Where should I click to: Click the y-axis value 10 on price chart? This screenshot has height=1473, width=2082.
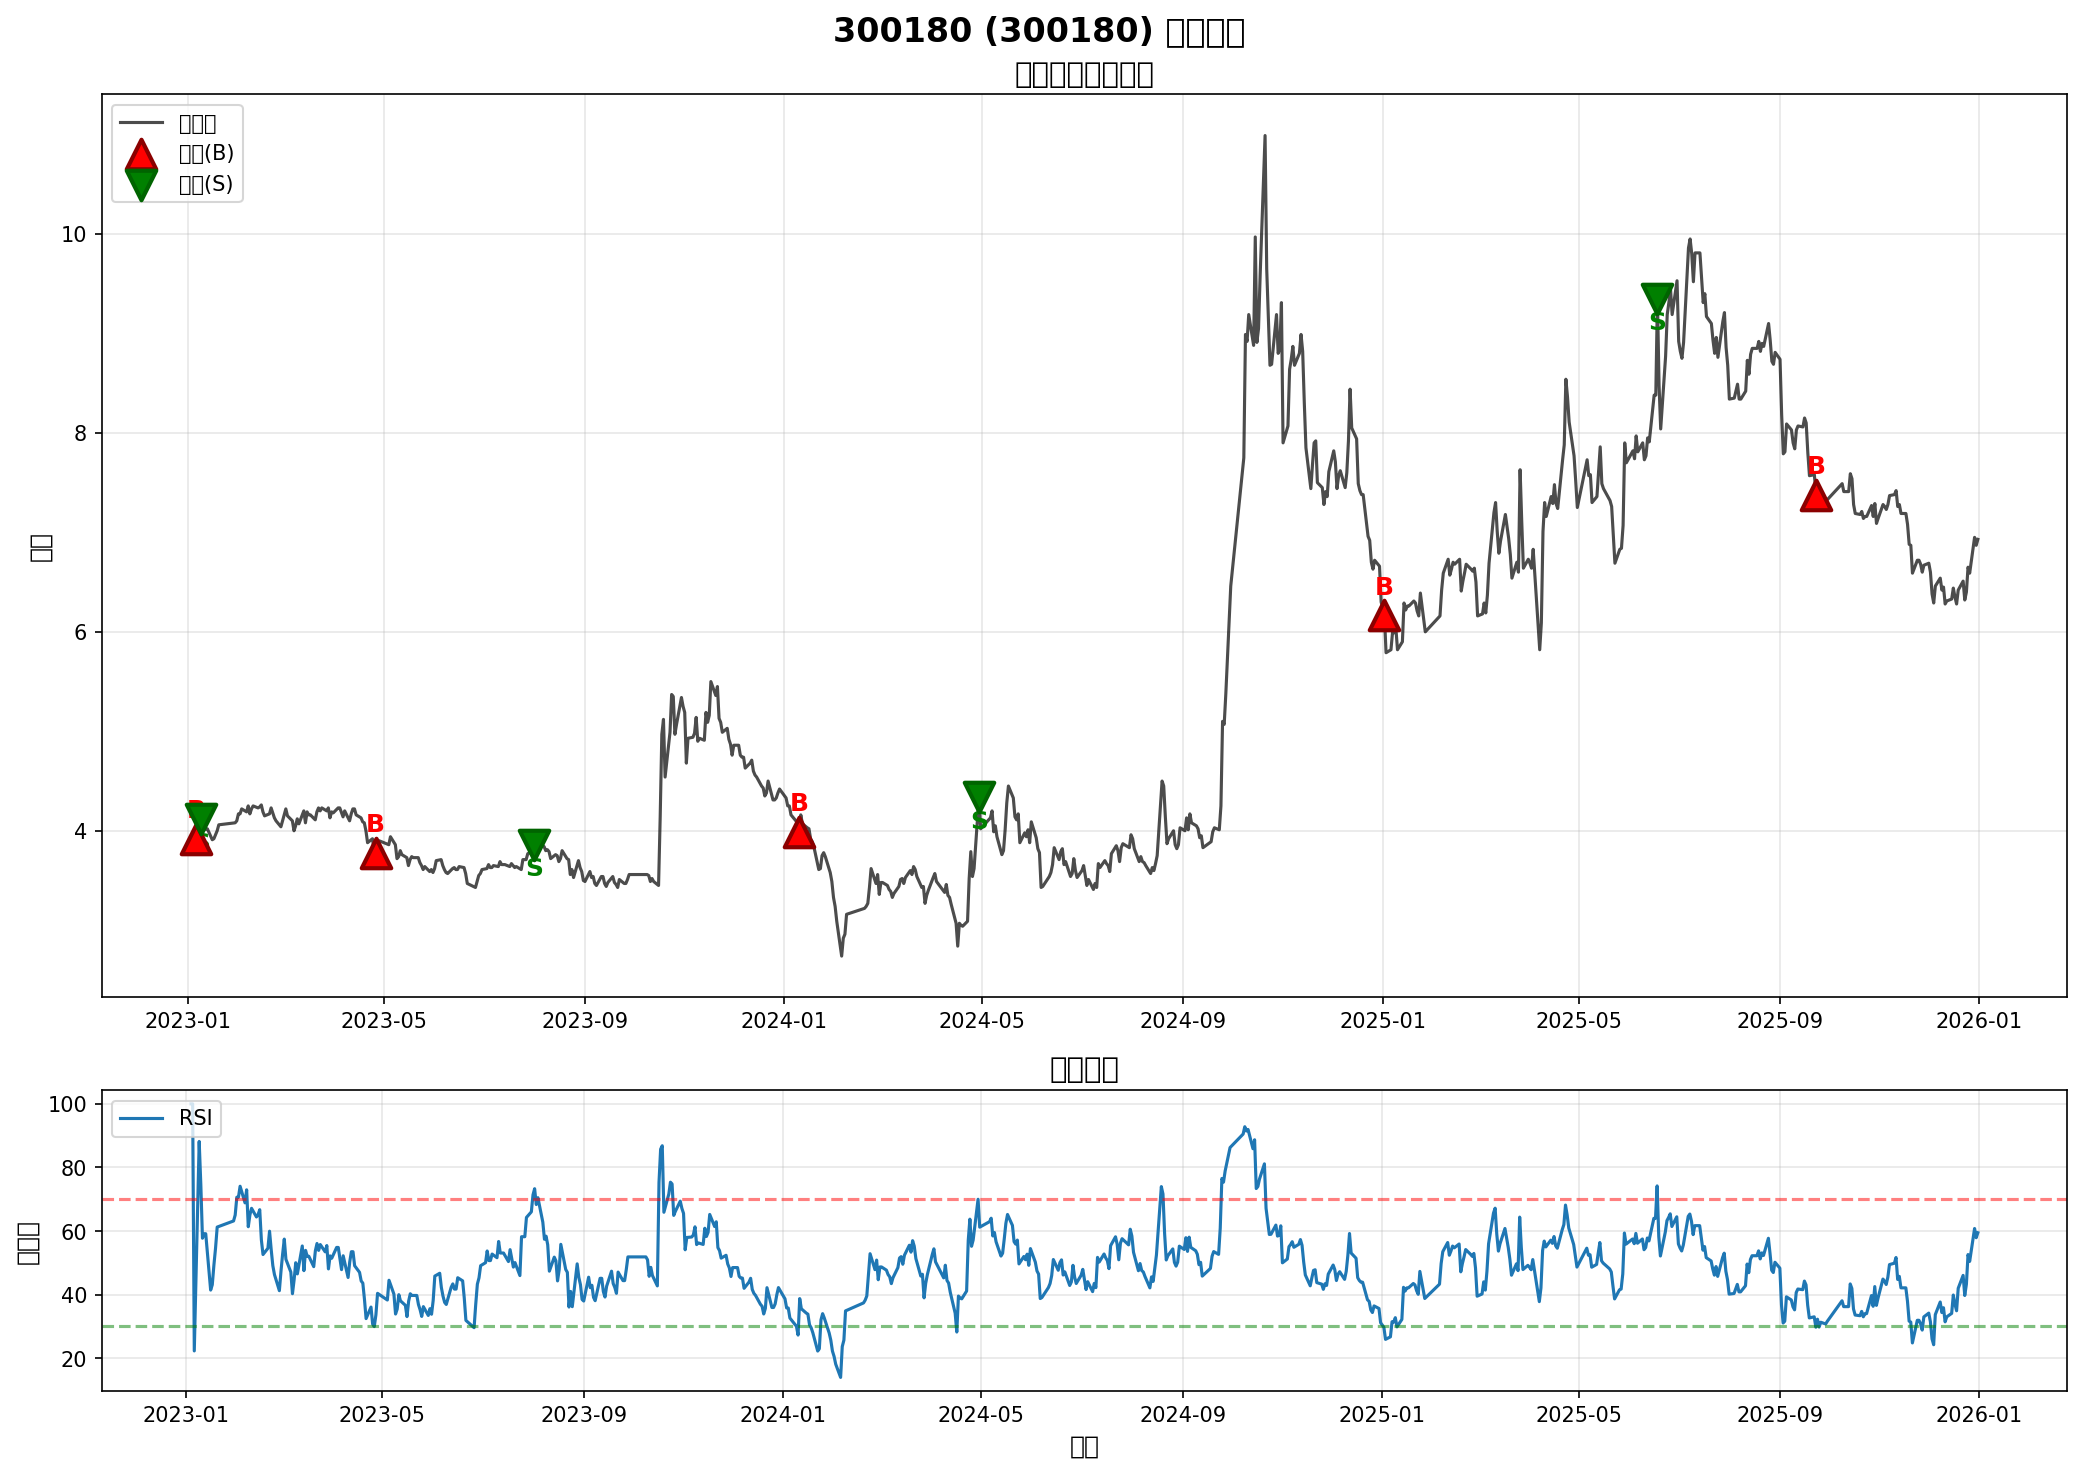[x=75, y=235]
